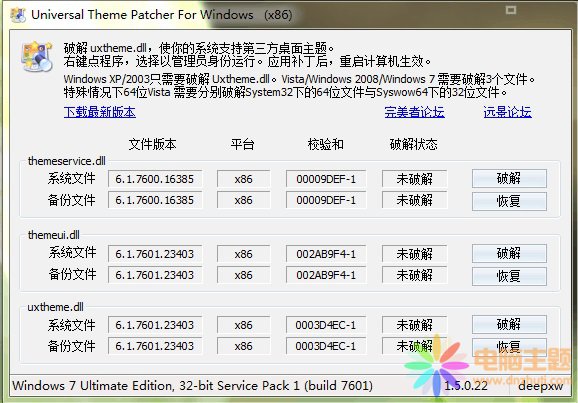Click uxtheme.dll system platform x86 field
This screenshot has height=403, width=578.
pos(244,325)
